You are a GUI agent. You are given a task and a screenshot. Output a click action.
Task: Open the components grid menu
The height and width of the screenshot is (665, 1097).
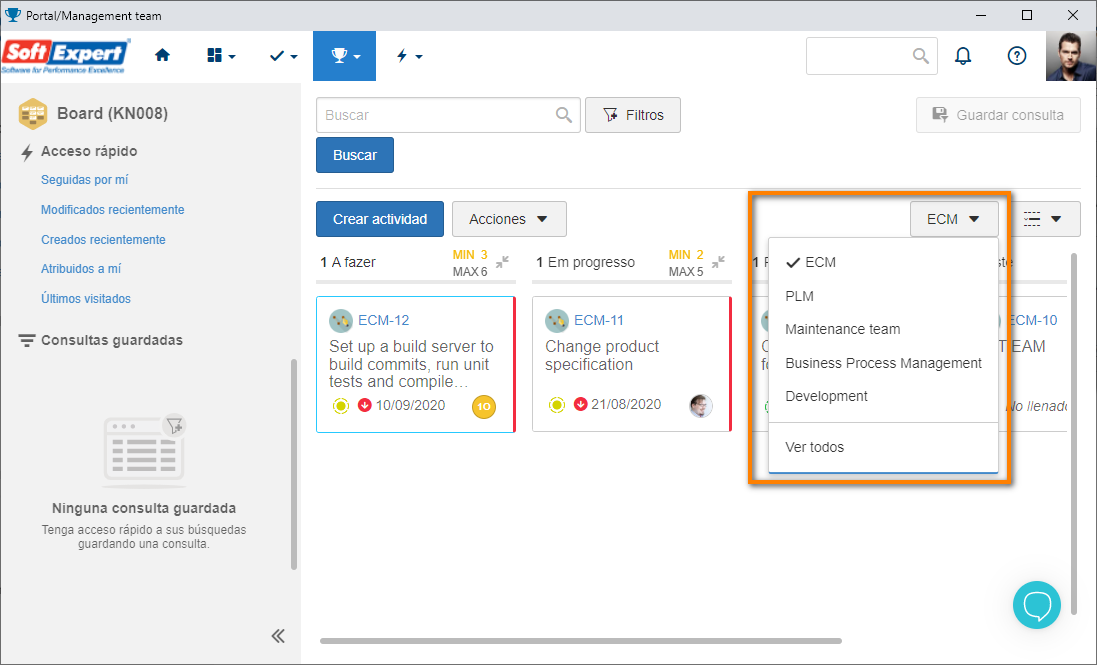tap(221, 55)
